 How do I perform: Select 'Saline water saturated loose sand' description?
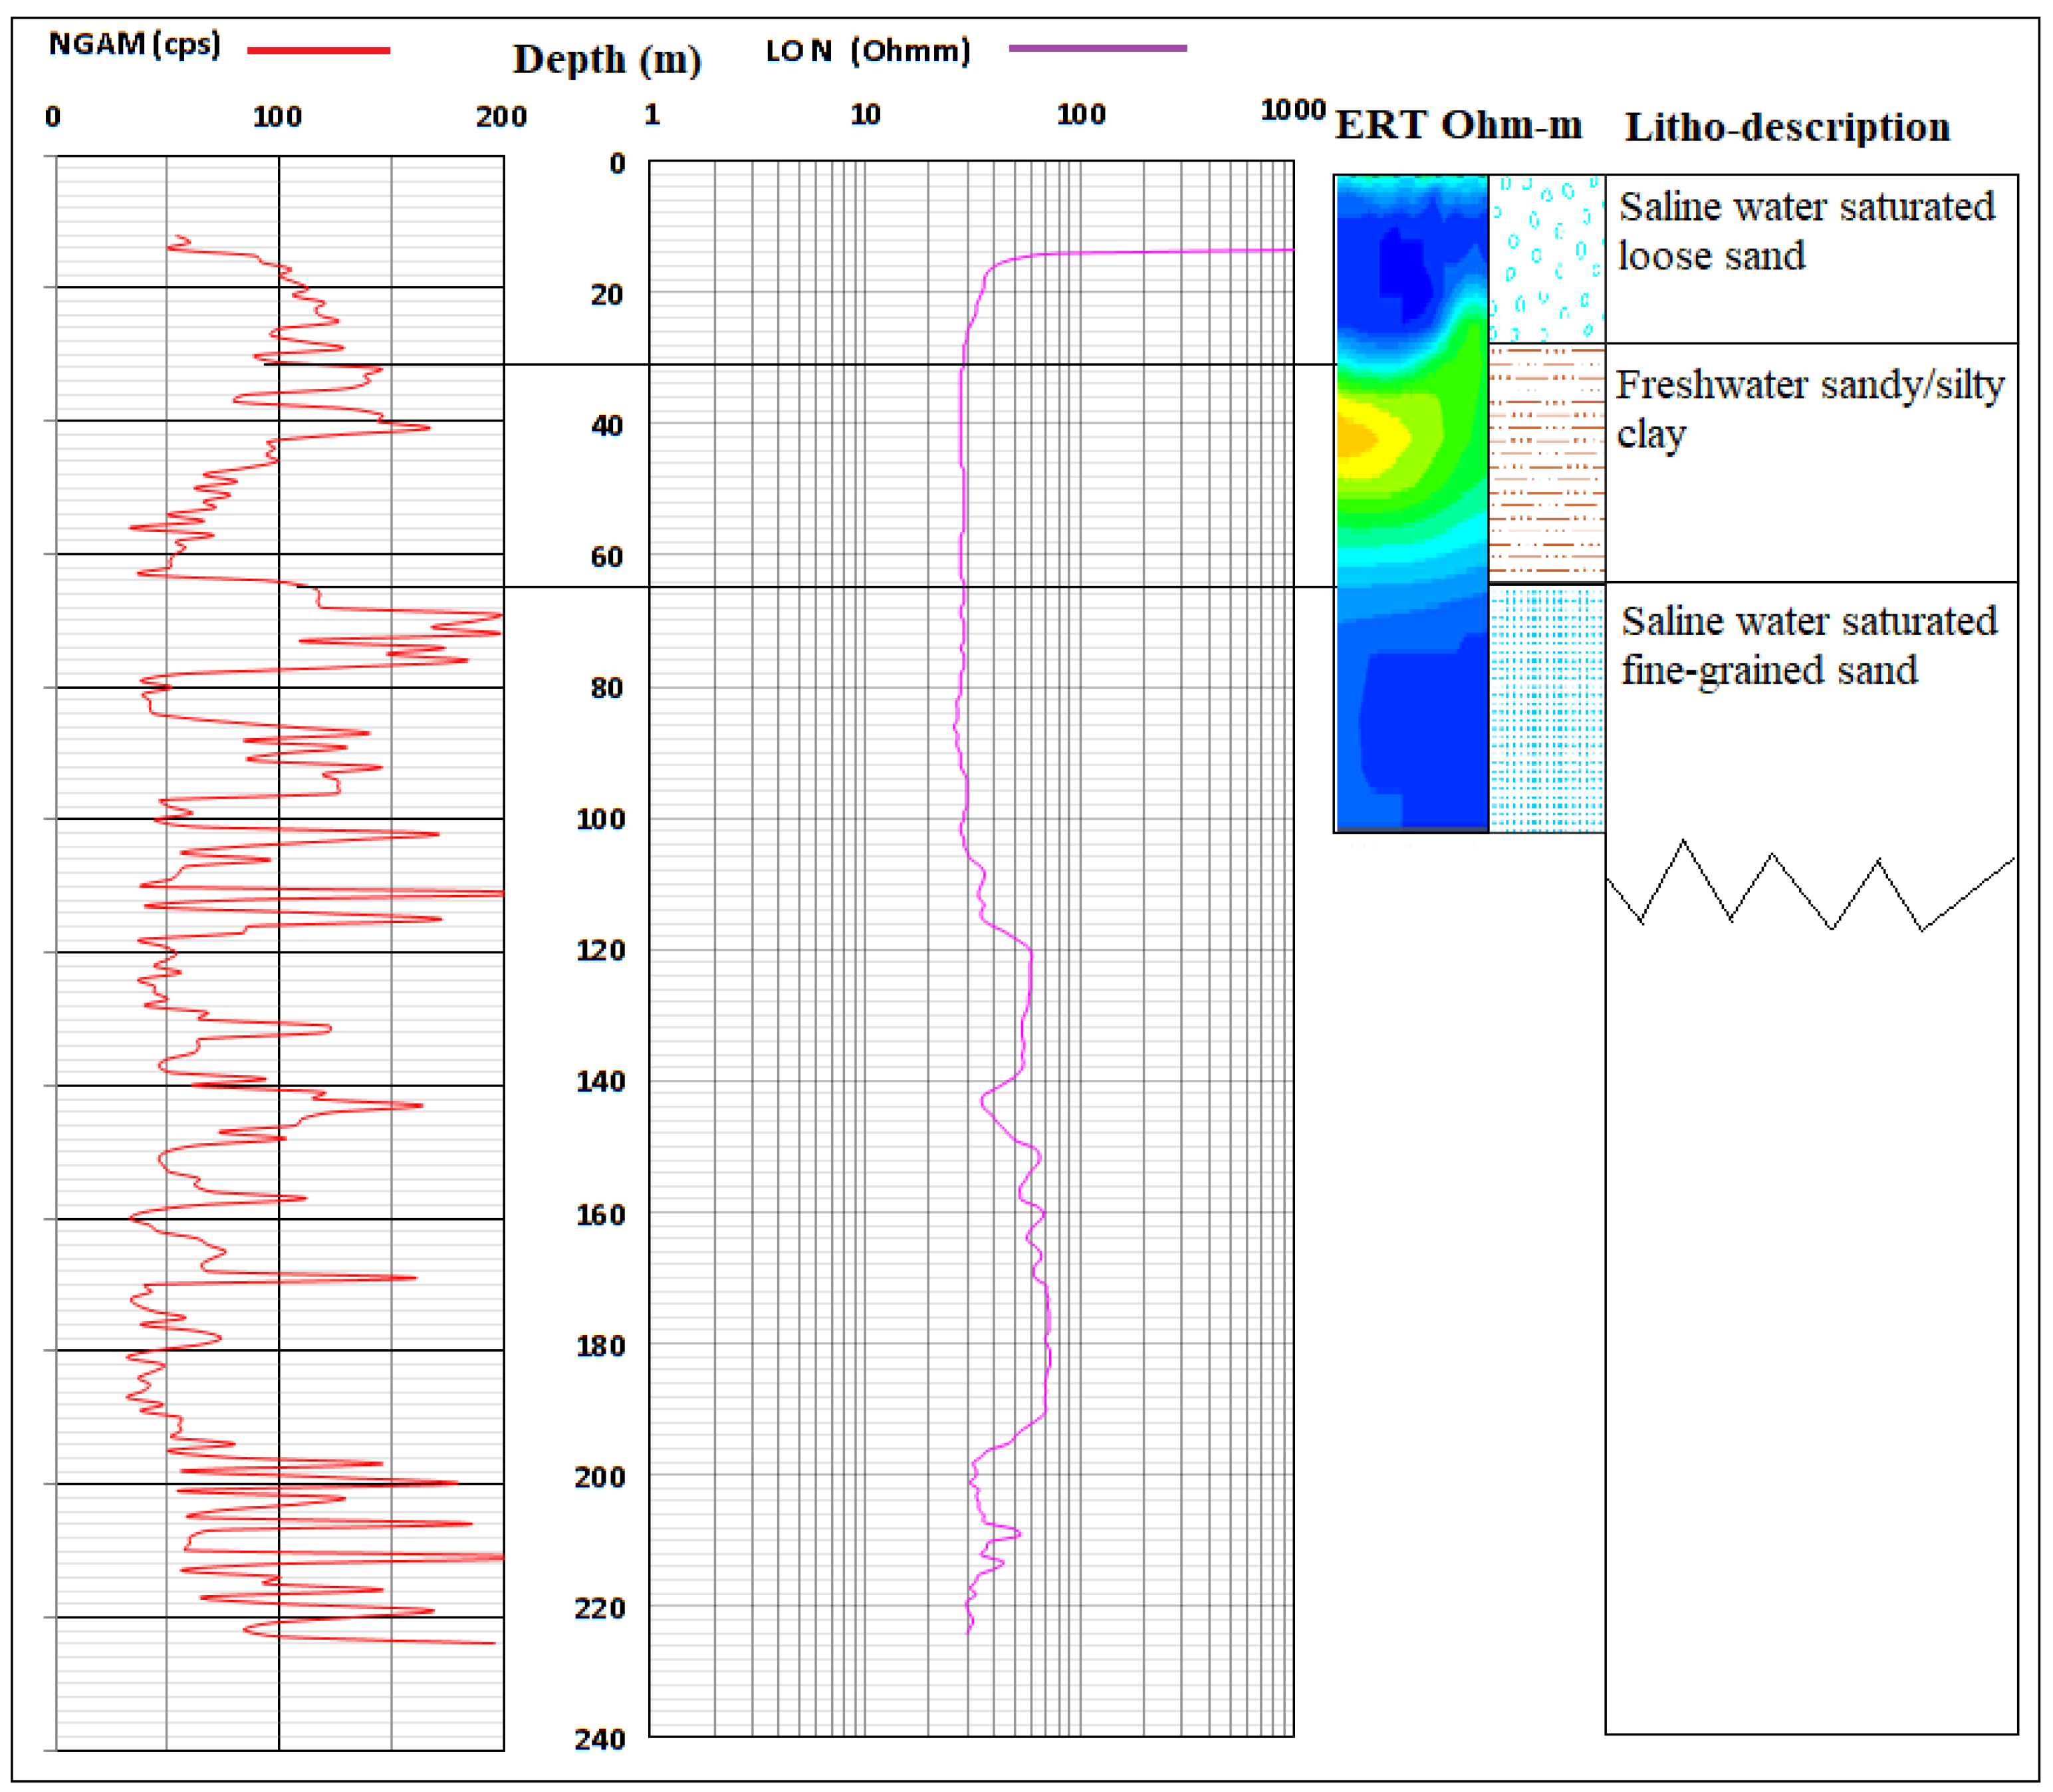[x=1806, y=231]
